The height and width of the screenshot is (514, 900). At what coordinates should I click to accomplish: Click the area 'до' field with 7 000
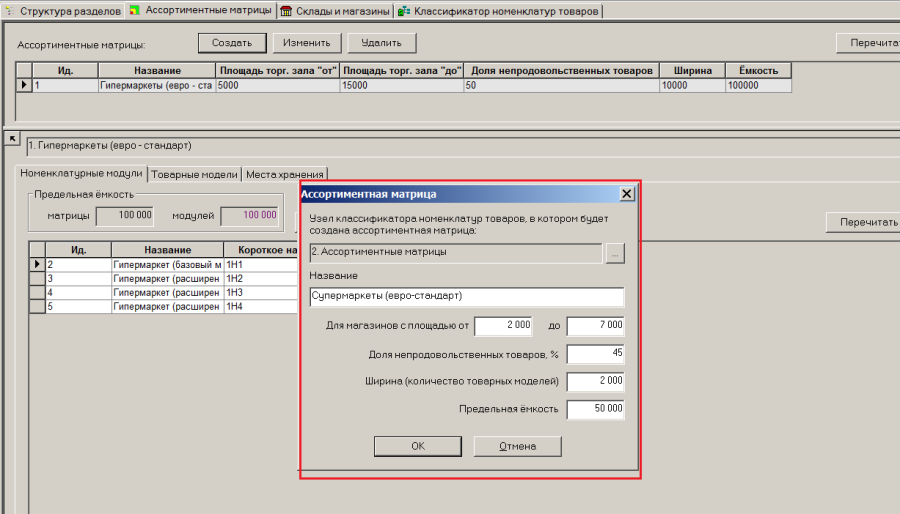click(x=595, y=326)
